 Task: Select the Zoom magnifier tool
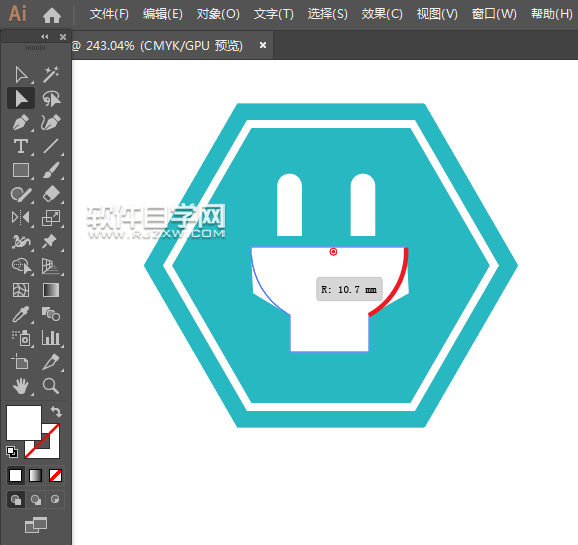[51, 386]
